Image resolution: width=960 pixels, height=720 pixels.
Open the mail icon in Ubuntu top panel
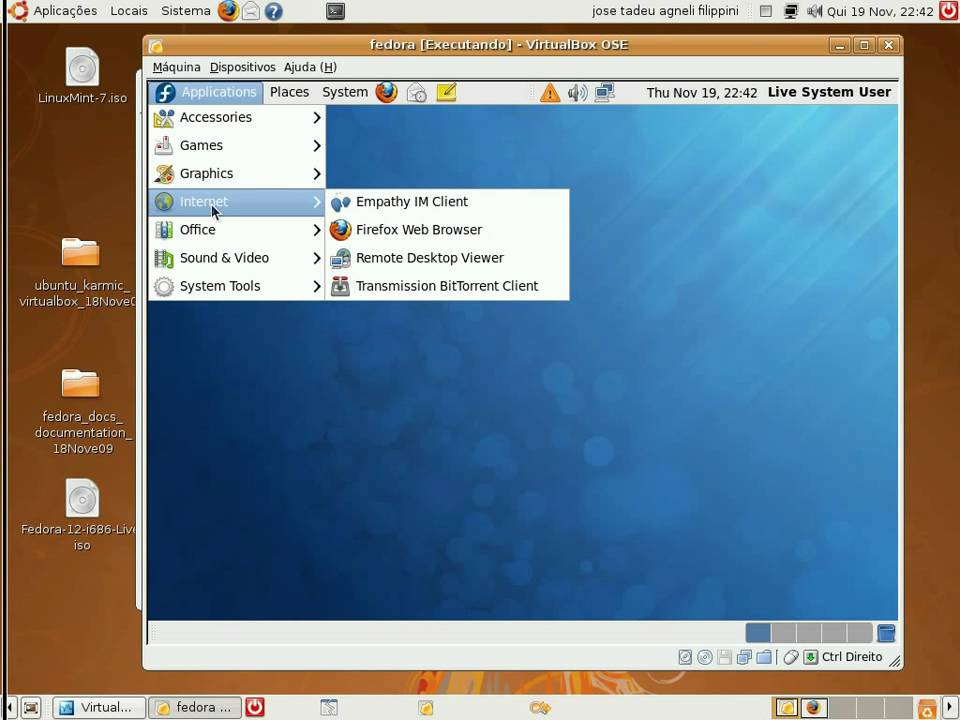251,11
